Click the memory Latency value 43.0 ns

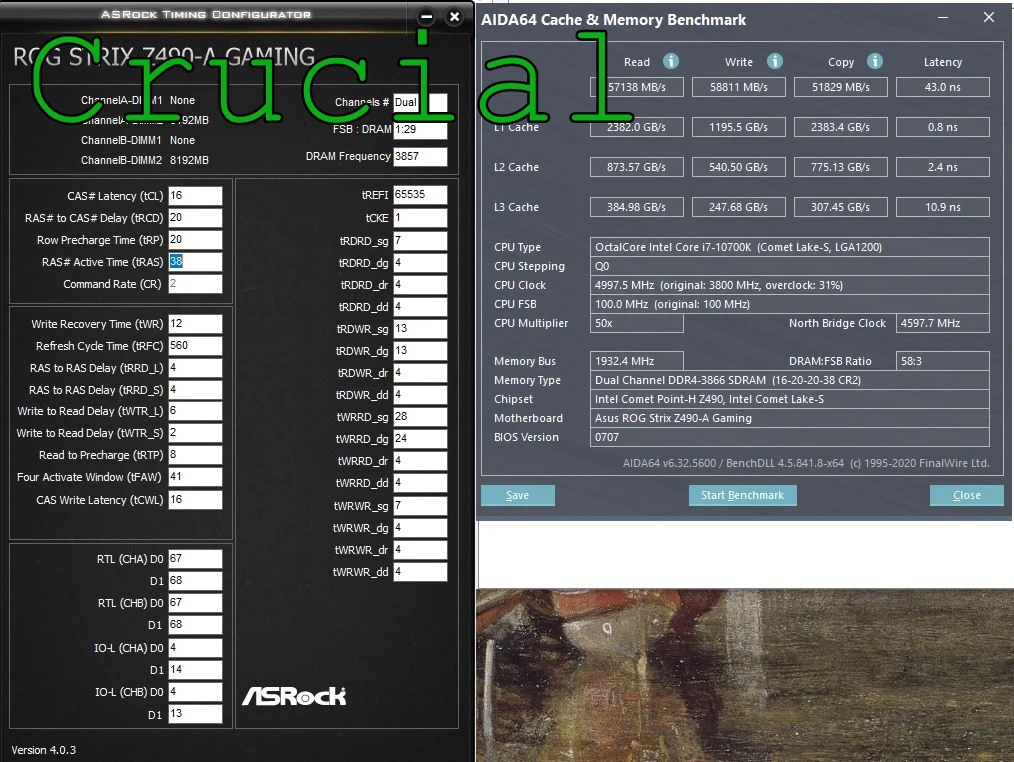coord(943,87)
